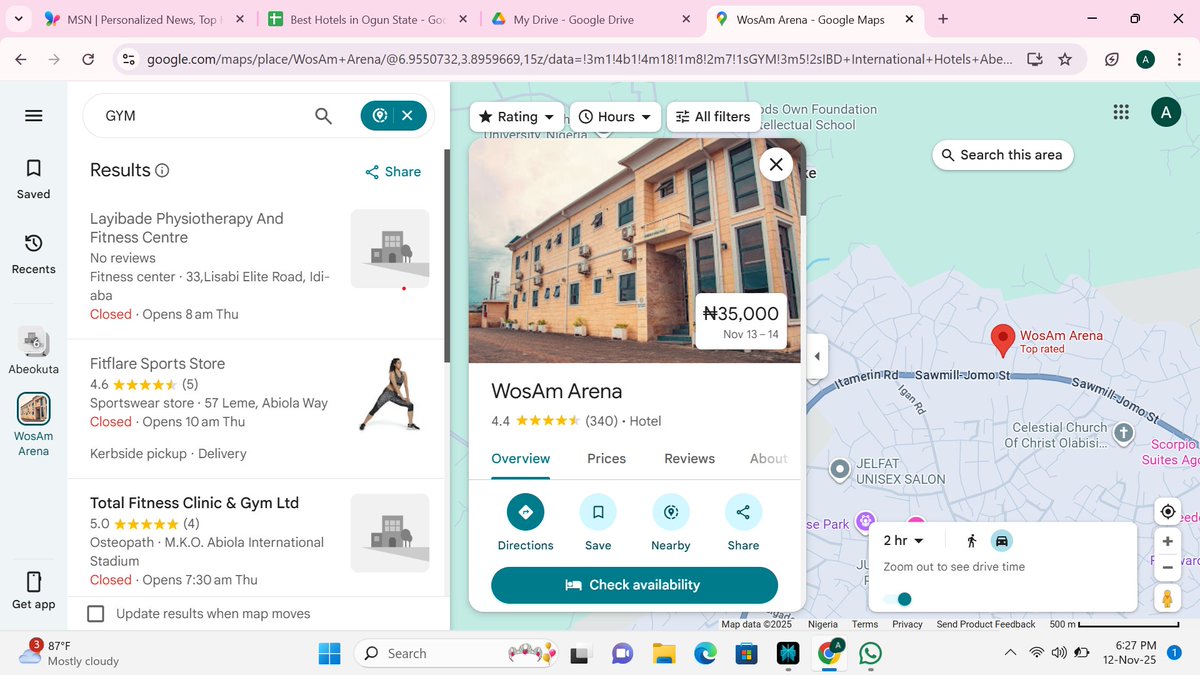Viewport: 1200px width, 675px height.
Task: Click JELFAT UNISEX SALON map marker
Action: 840,470
